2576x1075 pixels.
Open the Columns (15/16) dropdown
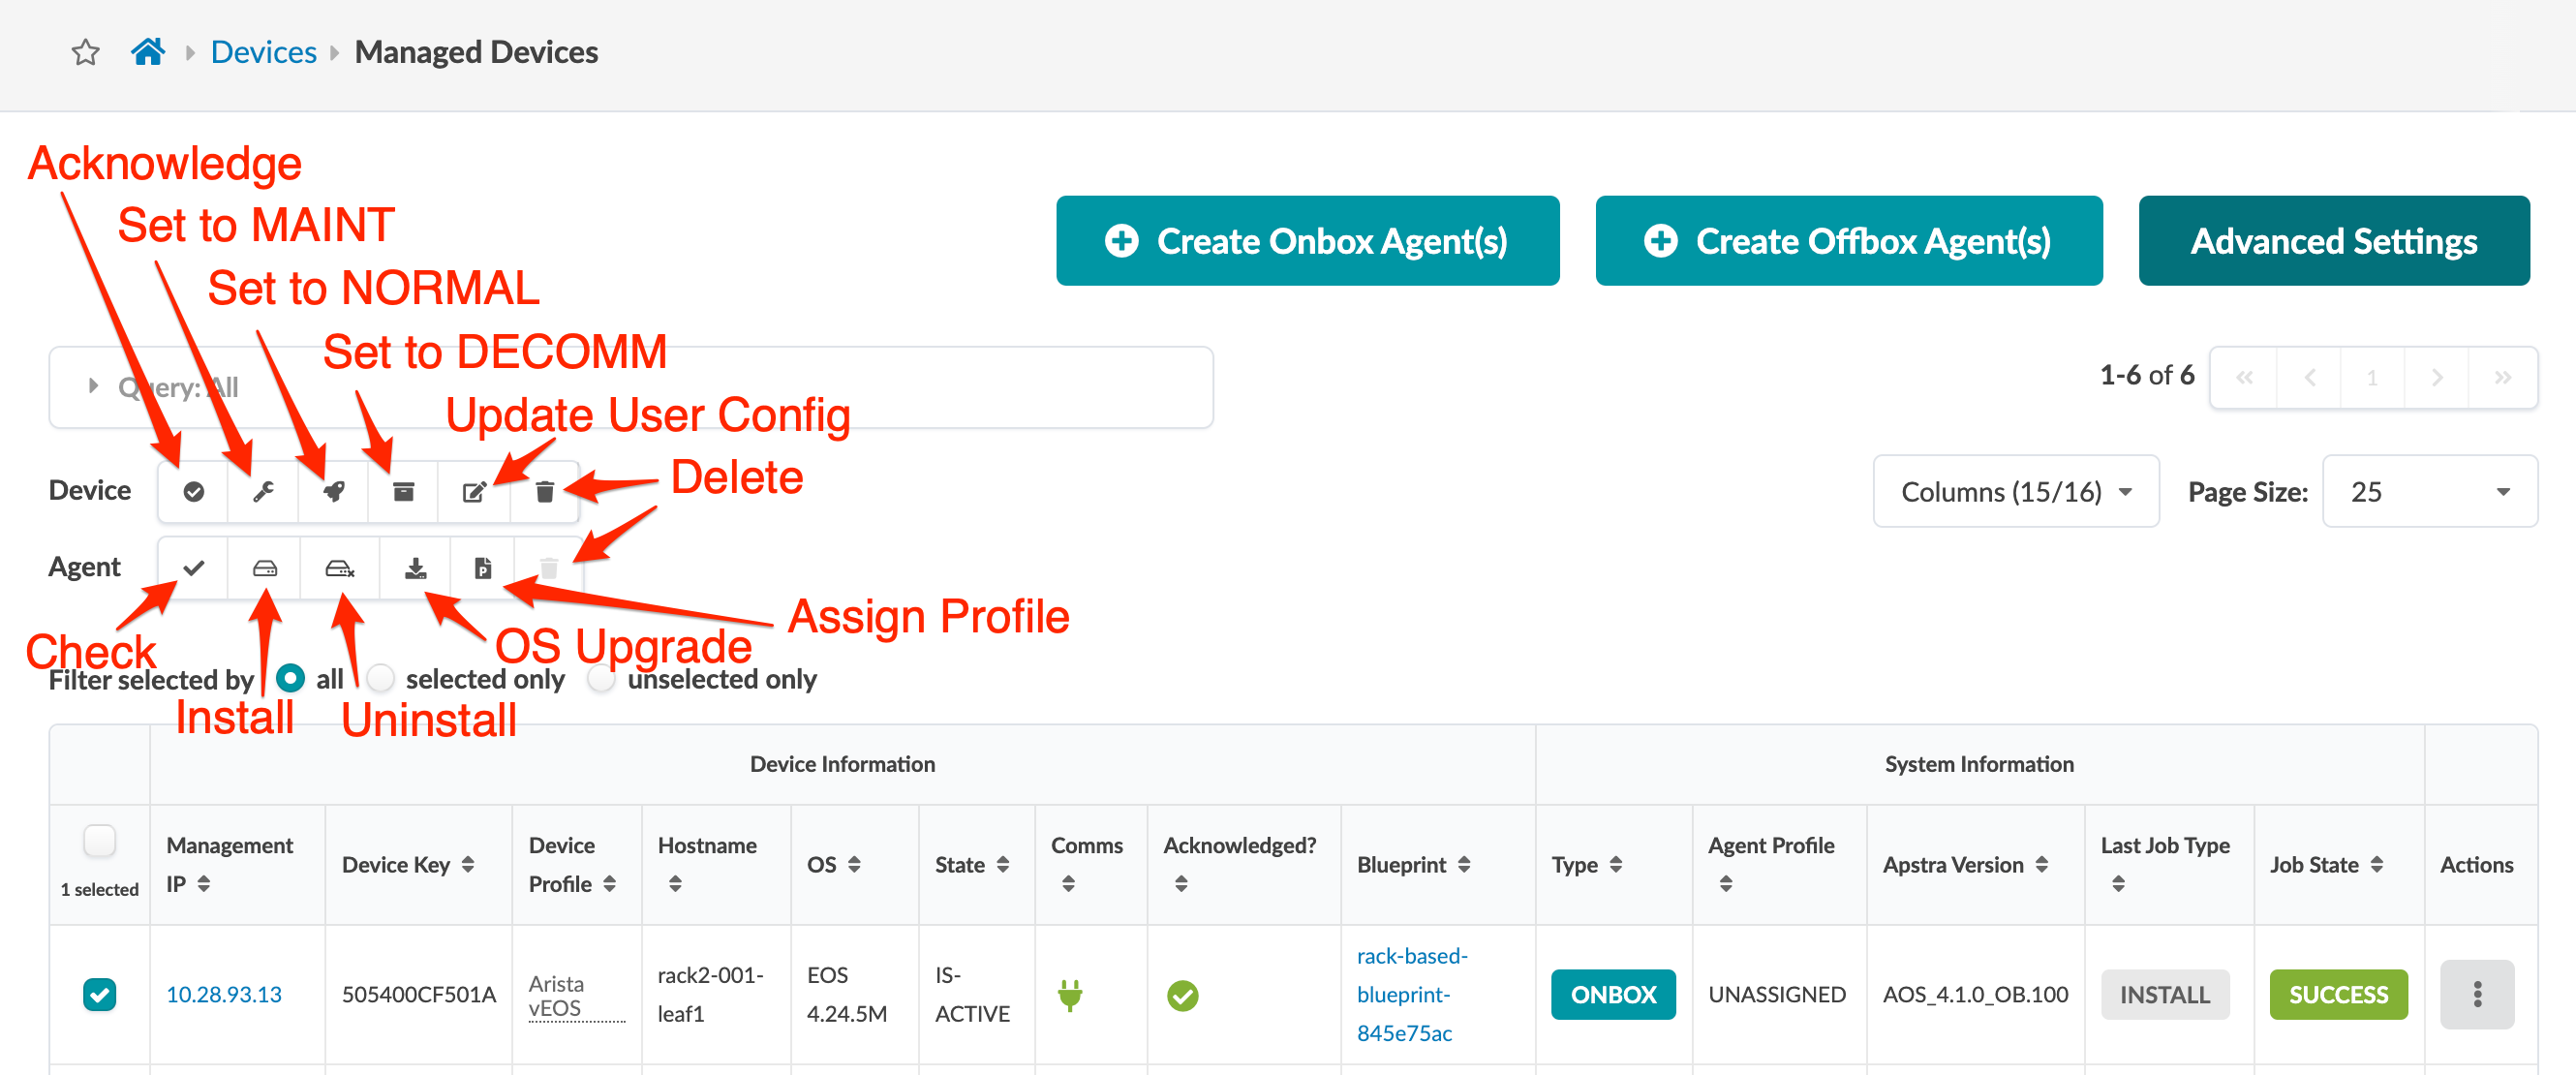(x=2015, y=491)
